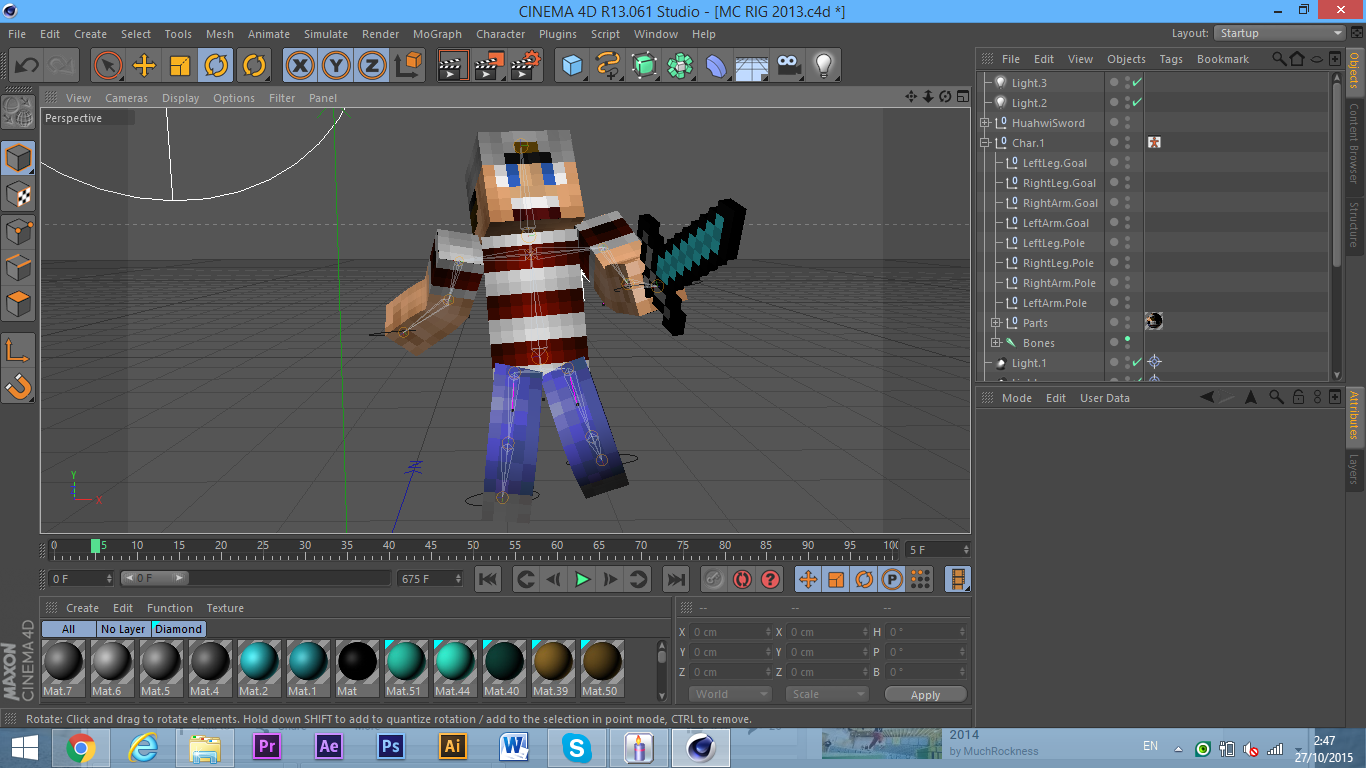Activate the Rotate tool in the top toolbar

click(x=216, y=66)
